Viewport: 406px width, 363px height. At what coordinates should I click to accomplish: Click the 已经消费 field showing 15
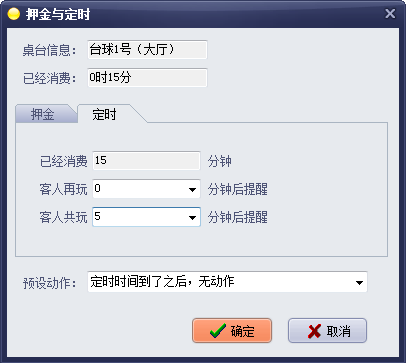(146, 161)
